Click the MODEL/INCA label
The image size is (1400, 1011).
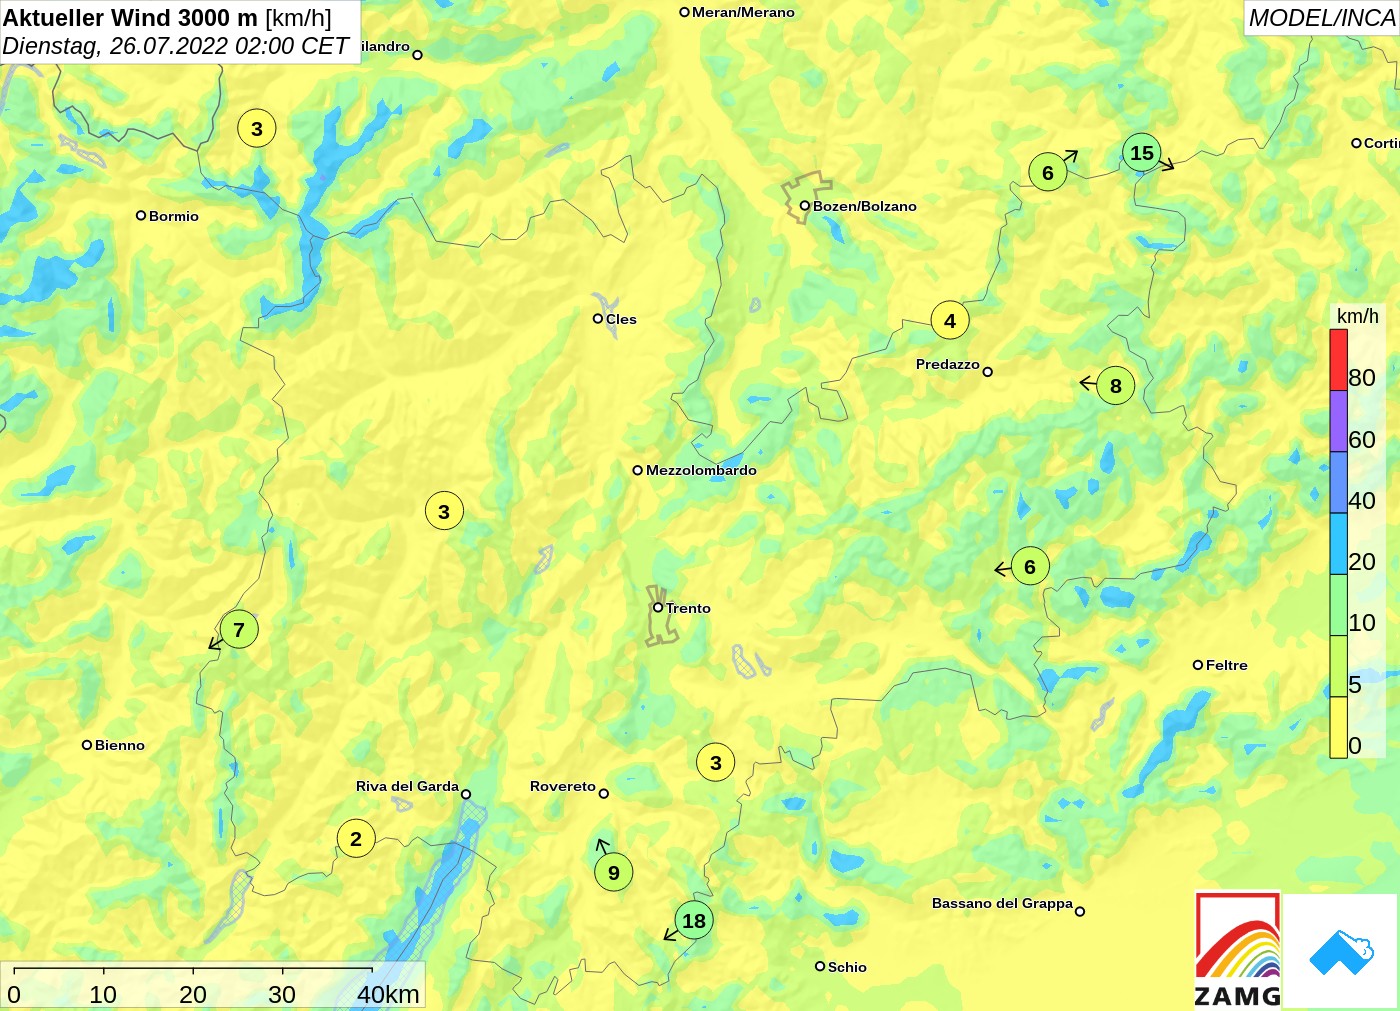pyautogui.click(x=1322, y=18)
